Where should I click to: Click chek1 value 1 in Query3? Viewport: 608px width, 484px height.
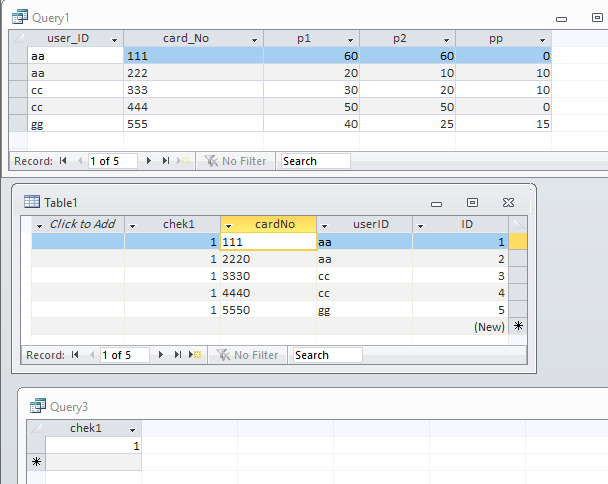click(x=93, y=445)
